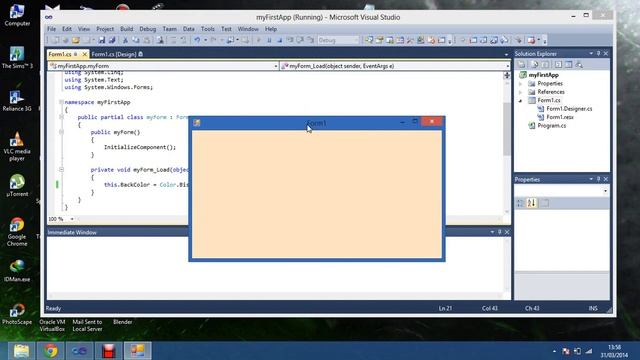Stop debugging with the Stop icon
Image resolution: width=640 pixels, height=360 pixels.
[x=280, y=40]
